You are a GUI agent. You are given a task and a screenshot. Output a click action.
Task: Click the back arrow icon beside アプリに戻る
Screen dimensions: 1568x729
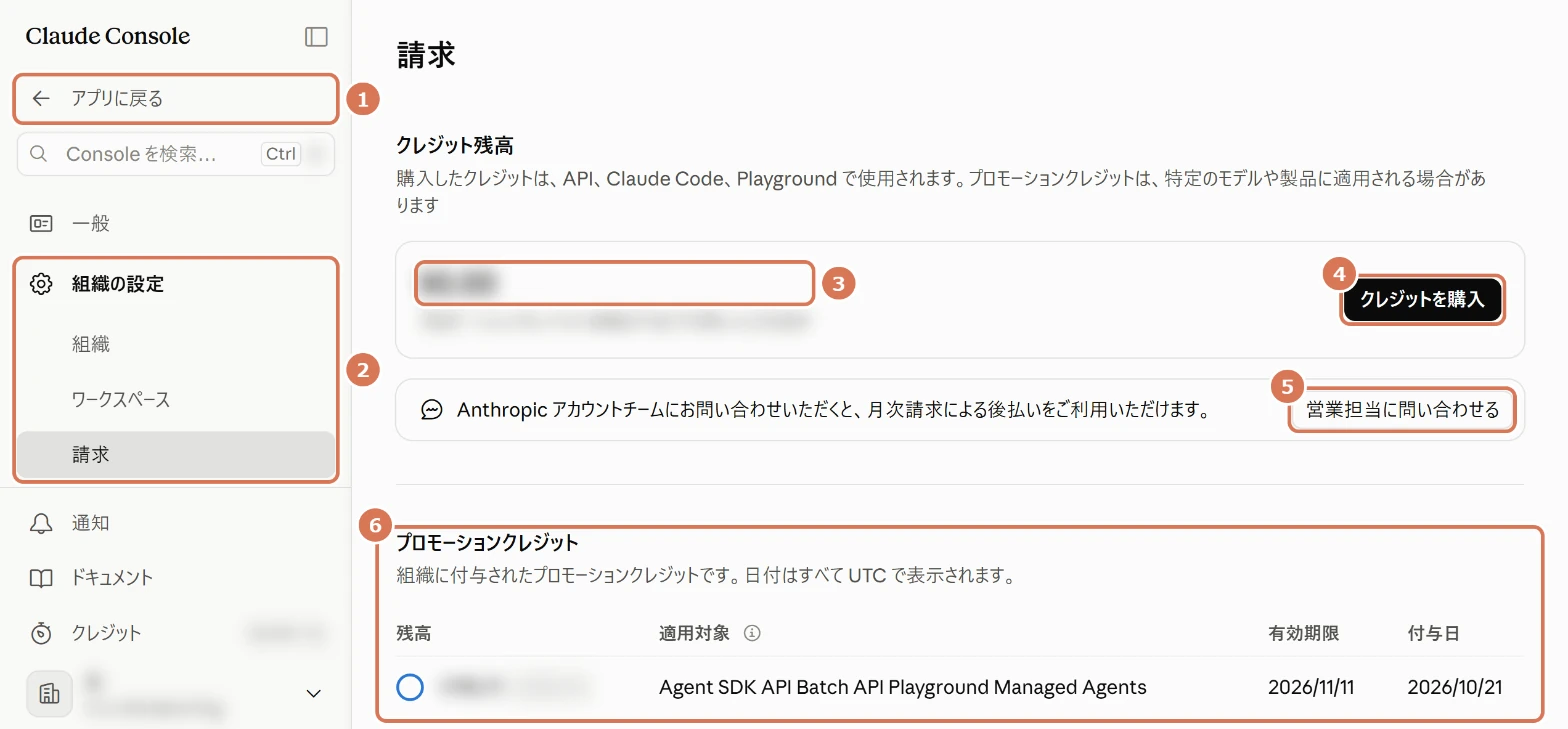41,98
